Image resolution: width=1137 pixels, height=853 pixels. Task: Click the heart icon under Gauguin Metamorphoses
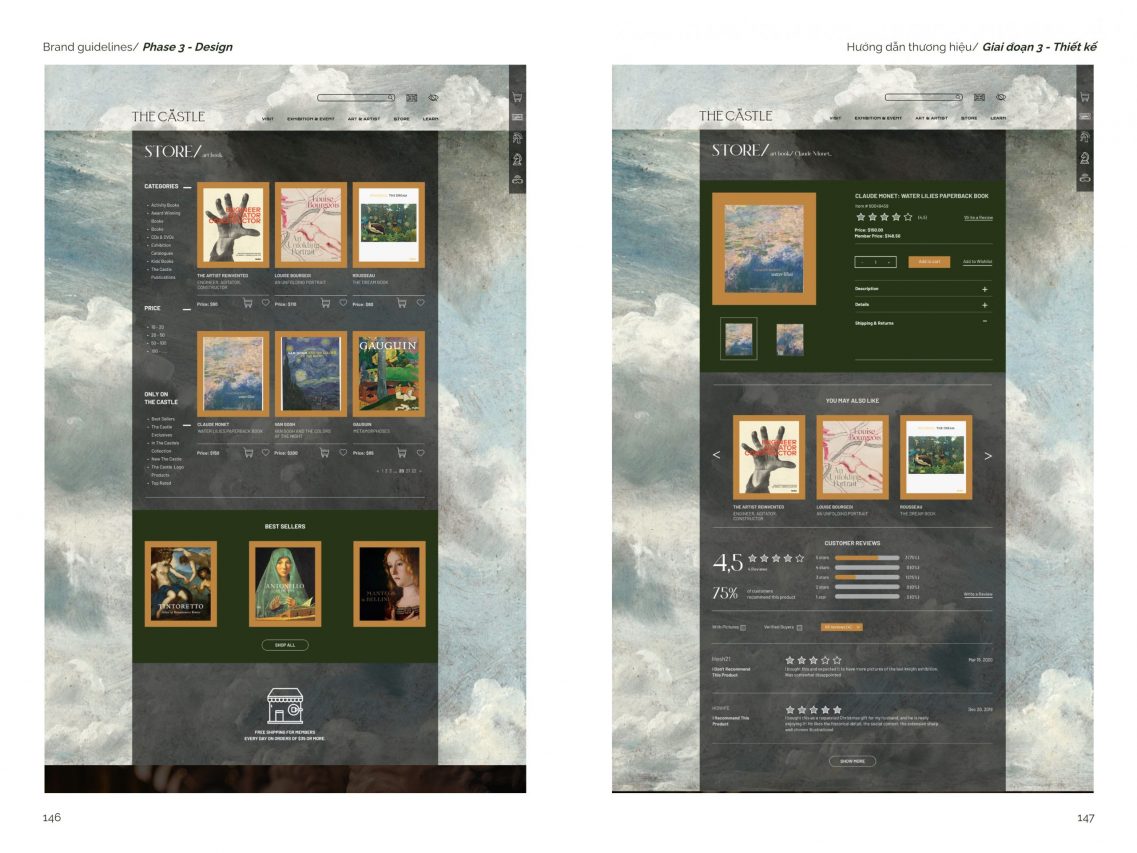(421, 452)
